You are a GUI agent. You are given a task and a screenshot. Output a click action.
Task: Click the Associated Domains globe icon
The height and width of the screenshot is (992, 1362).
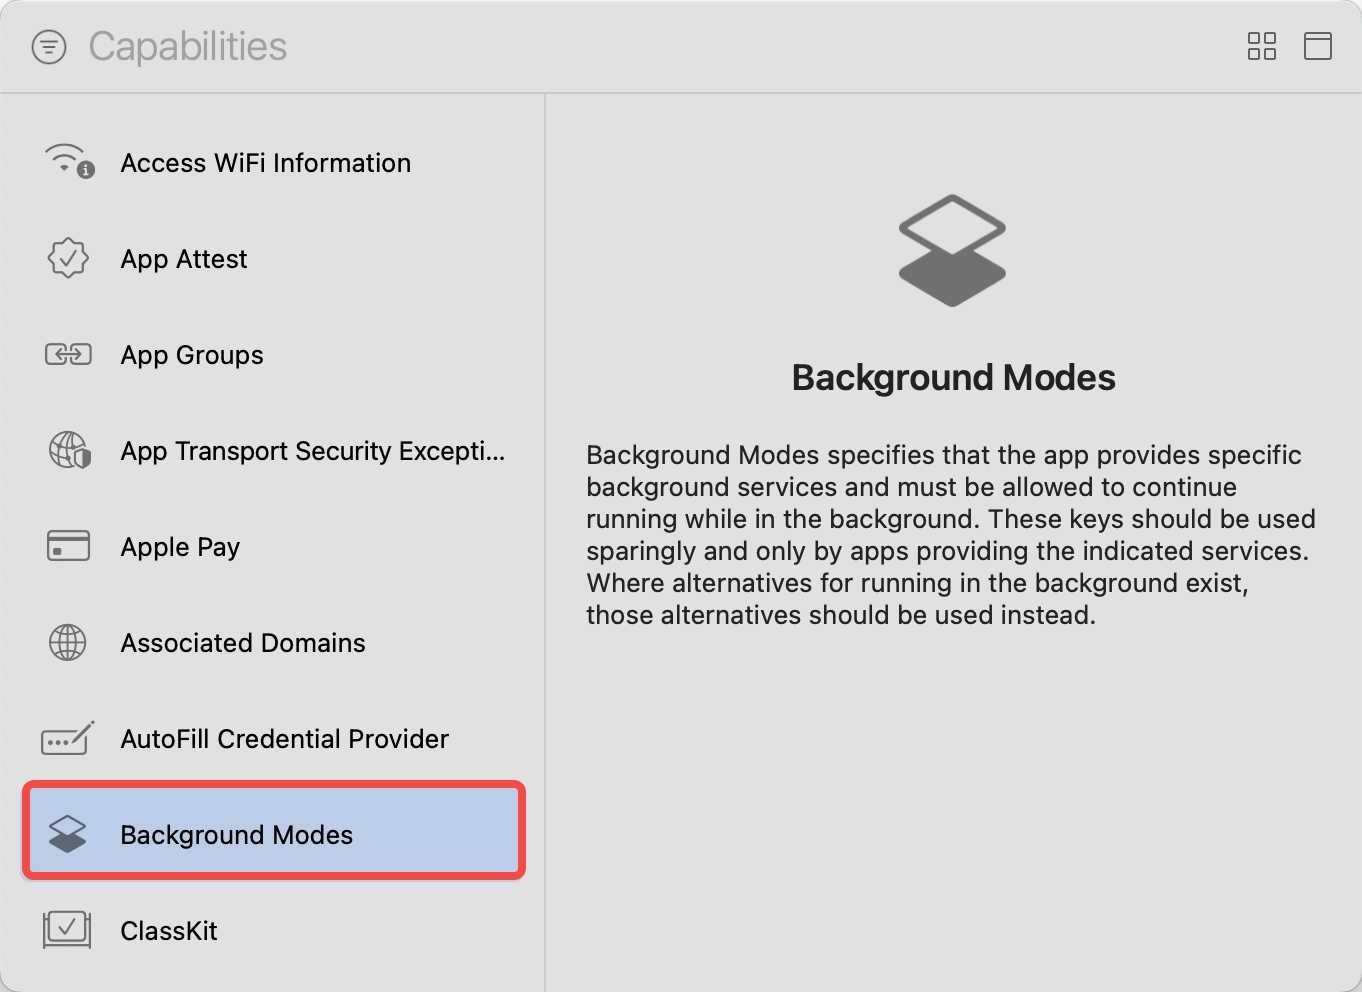[x=68, y=642]
